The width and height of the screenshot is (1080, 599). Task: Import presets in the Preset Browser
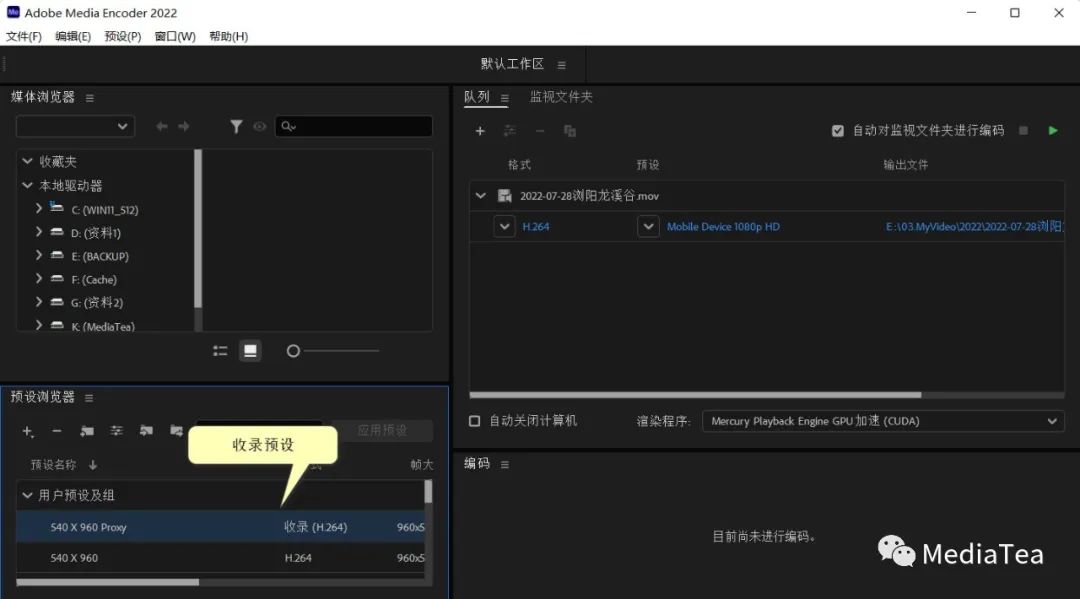(146, 431)
